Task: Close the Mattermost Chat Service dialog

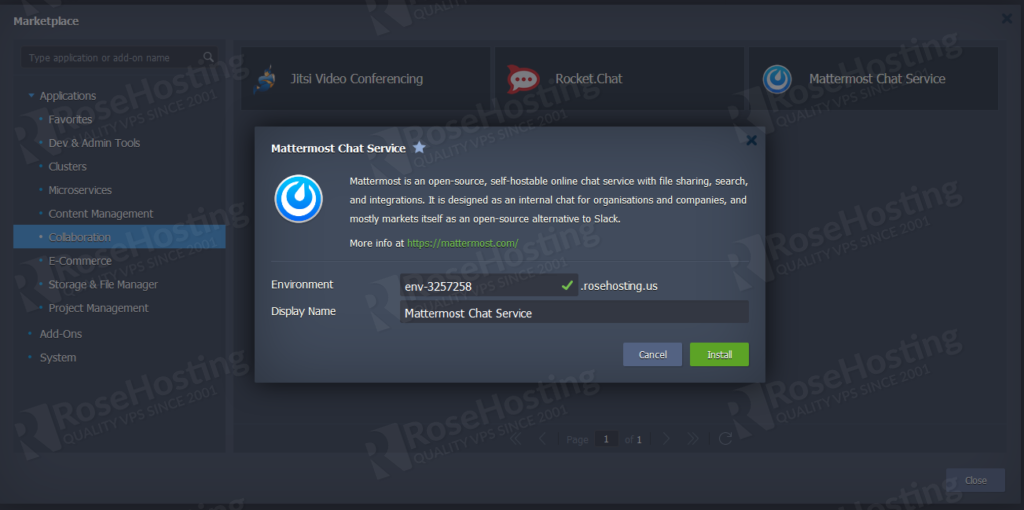Action: tap(751, 141)
